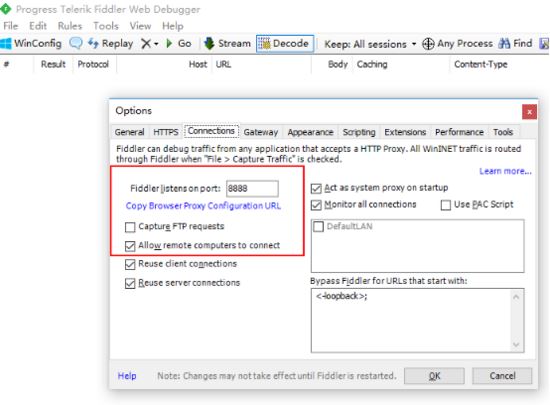Disable Reuse client connections
550x405 pixels.
click(130, 264)
